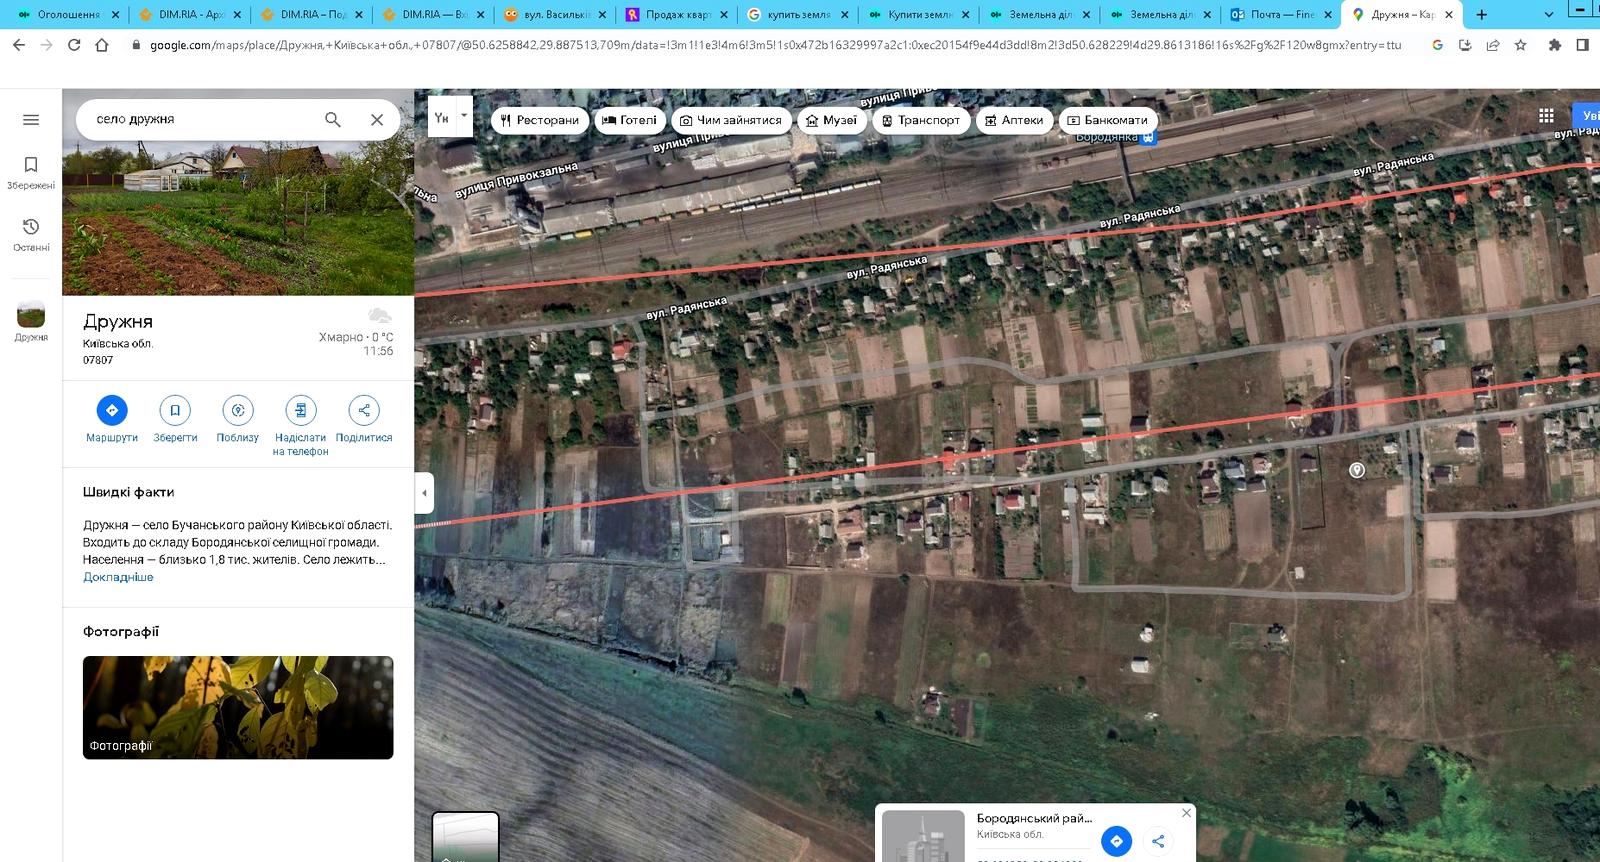Collapse the side panel arrow

click(x=424, y=493)
